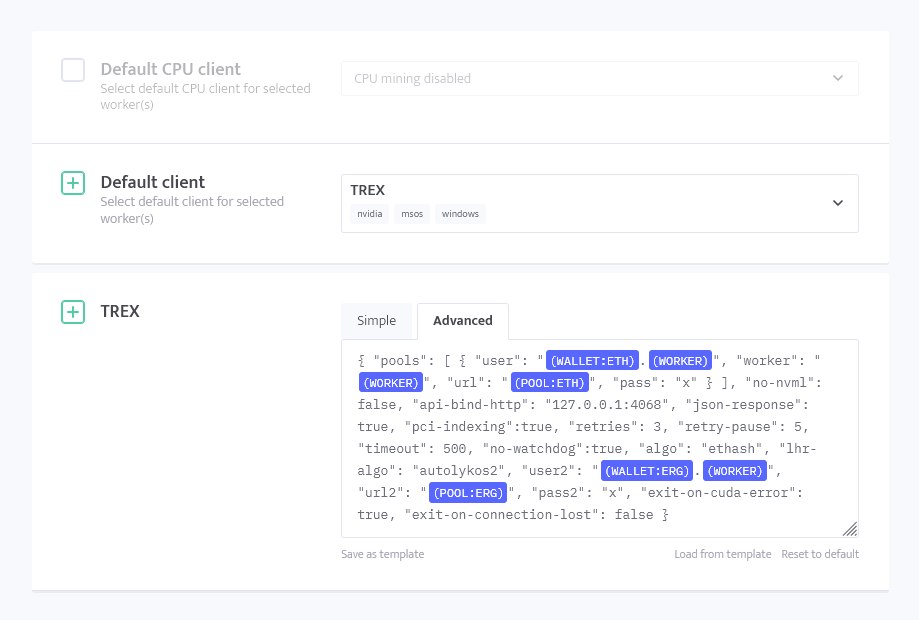Open the TREX default client dropdown
Image resolution: width=919 pixels, height=620 pixels.
600,203
